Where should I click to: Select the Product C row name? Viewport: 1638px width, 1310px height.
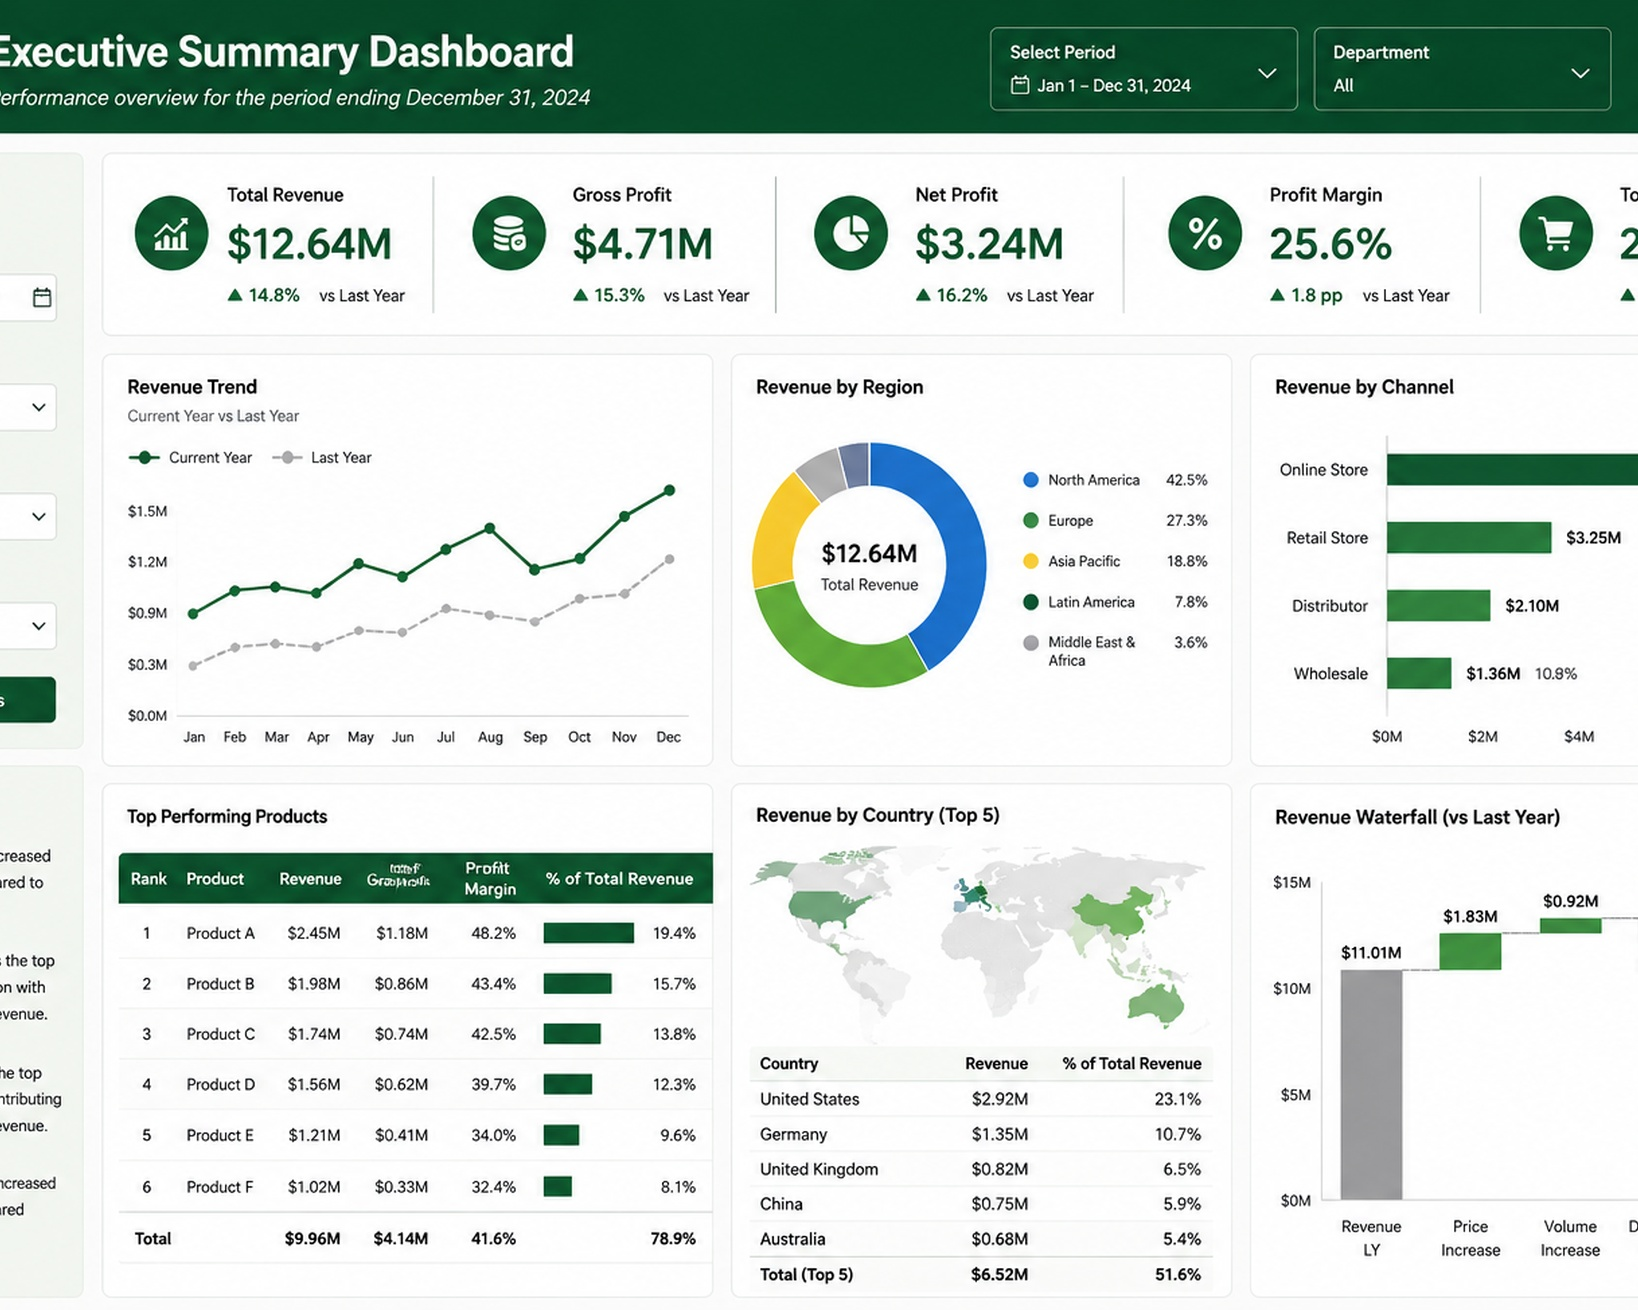click(x=220, y=1034)
